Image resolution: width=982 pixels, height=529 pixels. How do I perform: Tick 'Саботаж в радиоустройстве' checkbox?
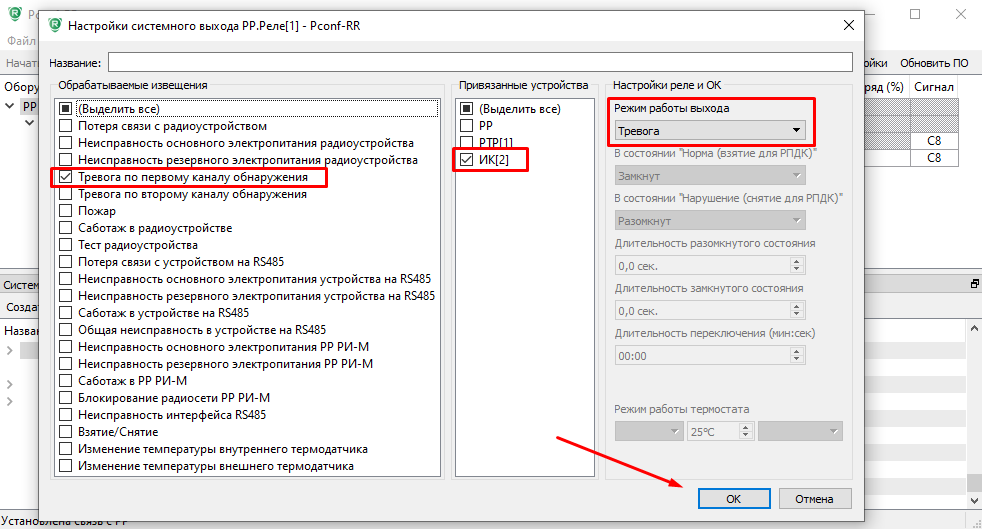coord(66,228)
